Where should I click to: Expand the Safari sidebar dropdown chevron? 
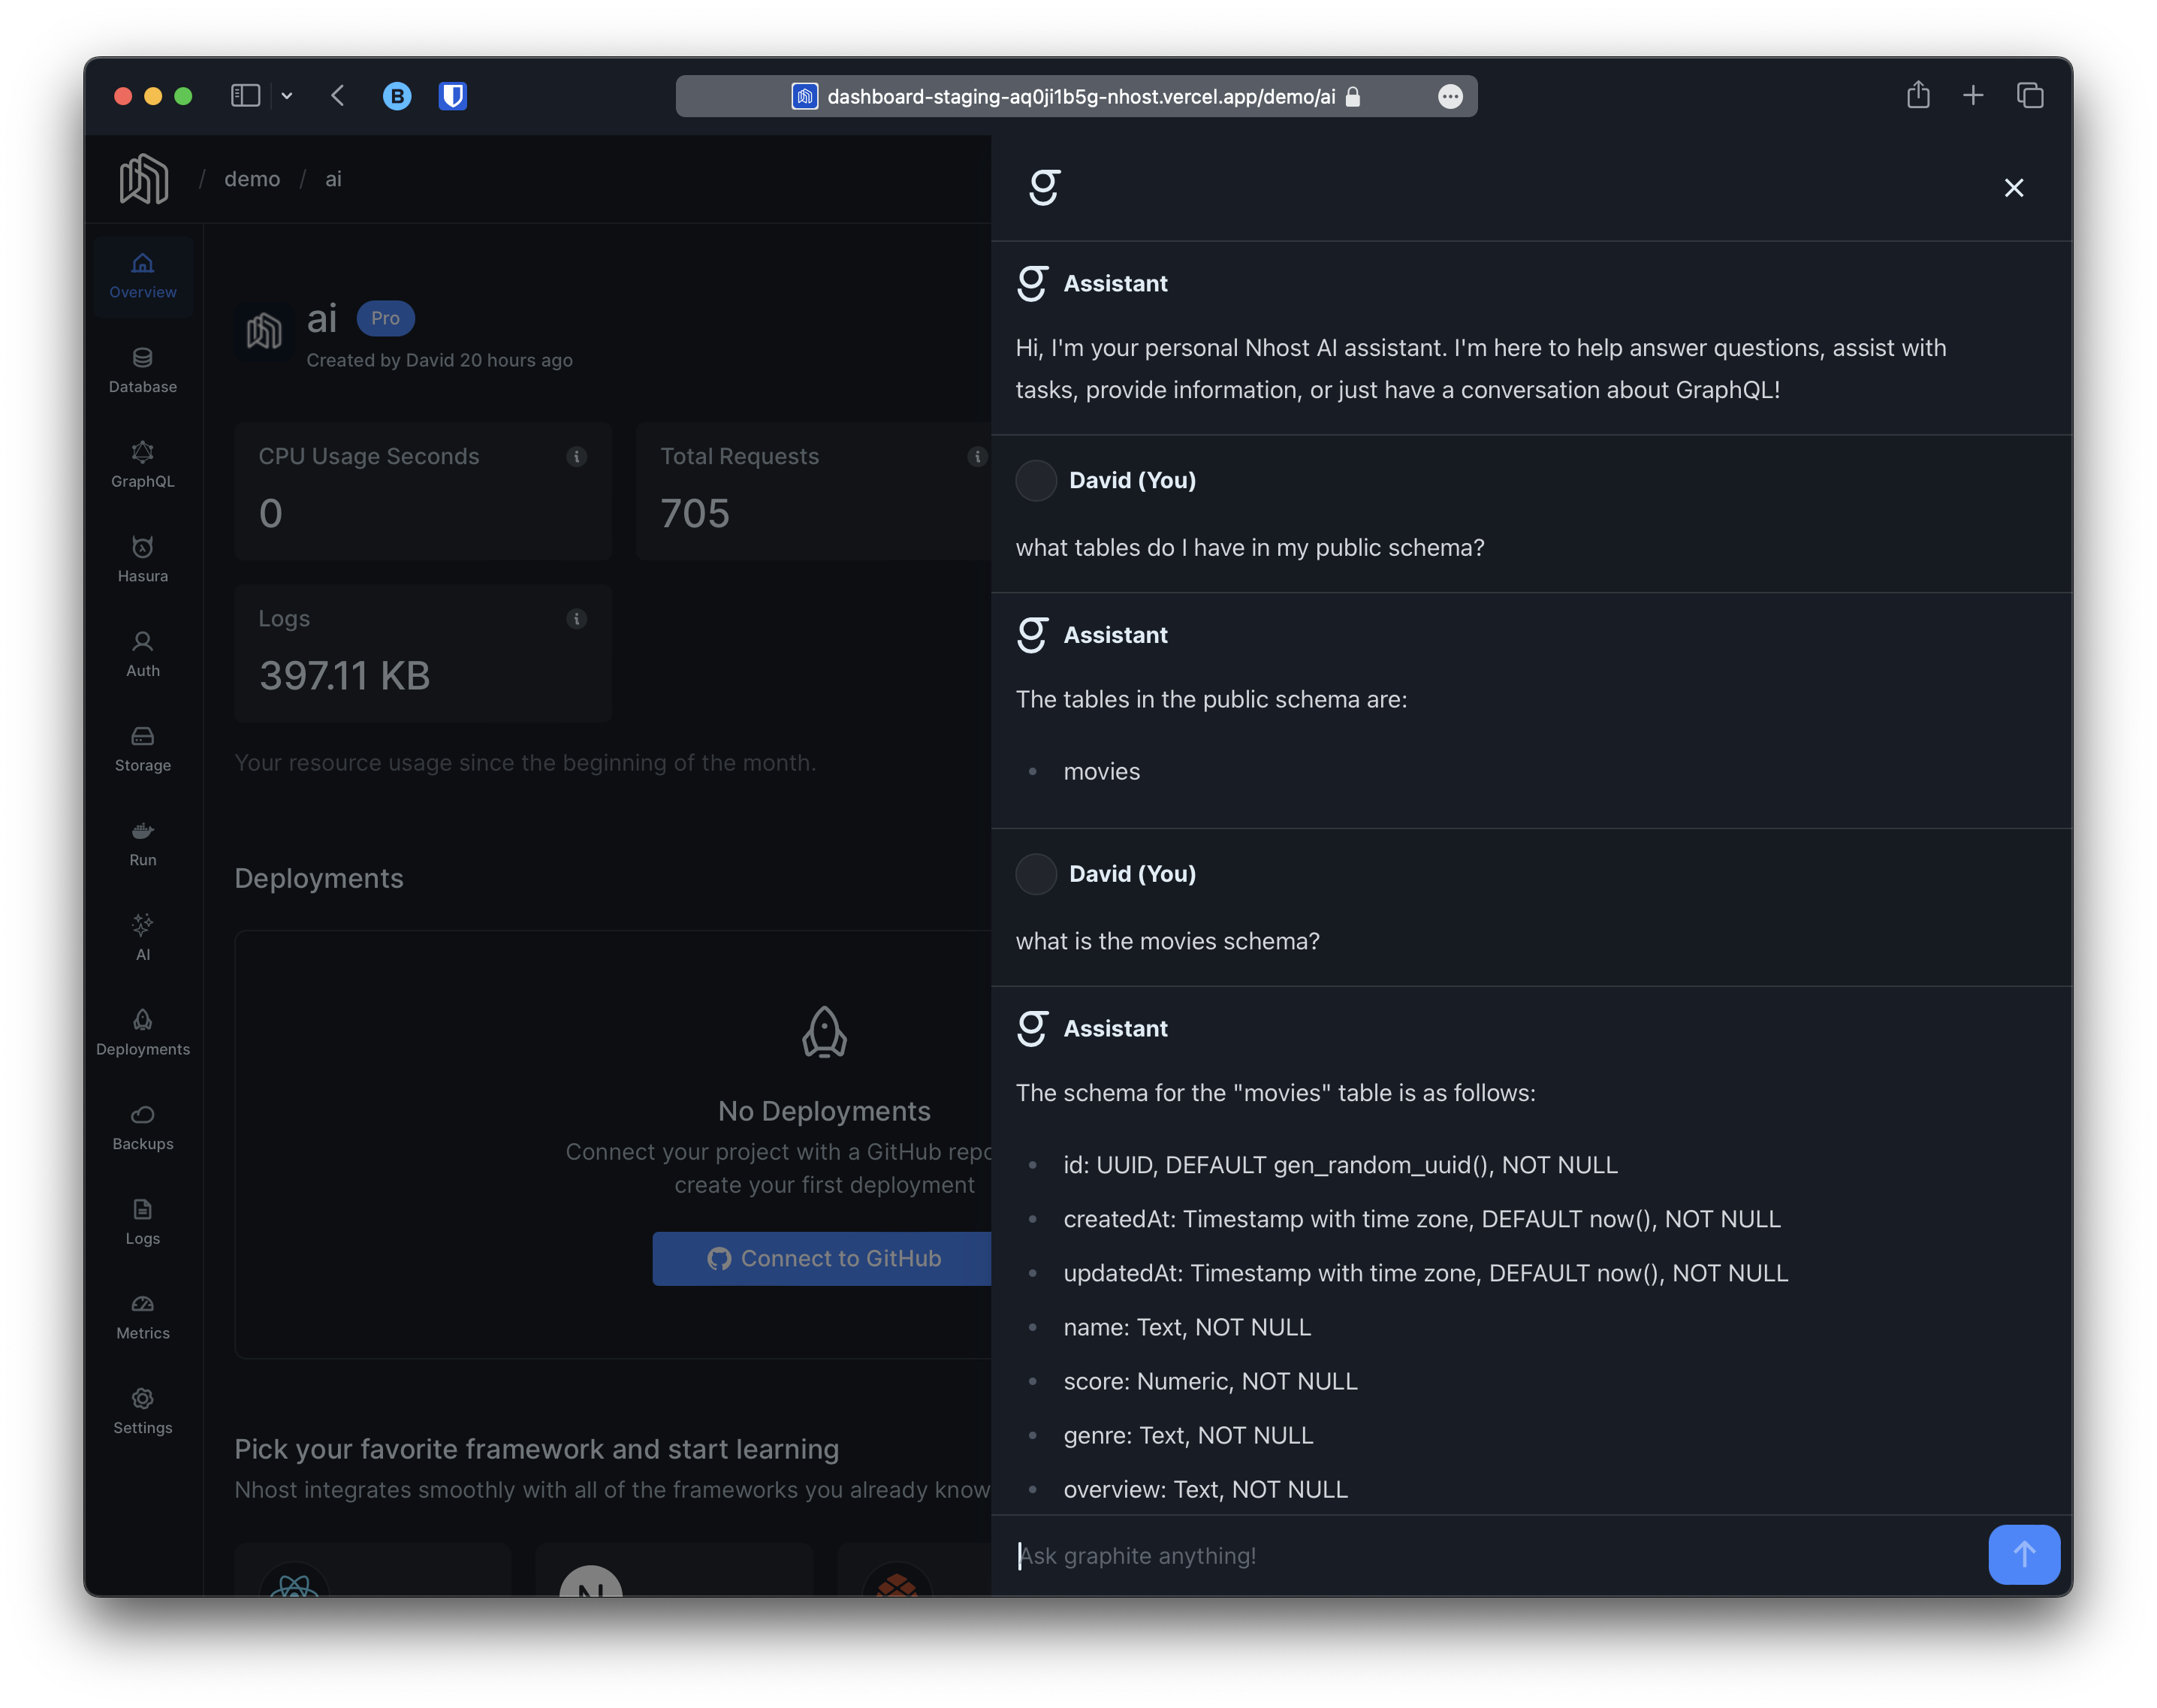(287, 96)
